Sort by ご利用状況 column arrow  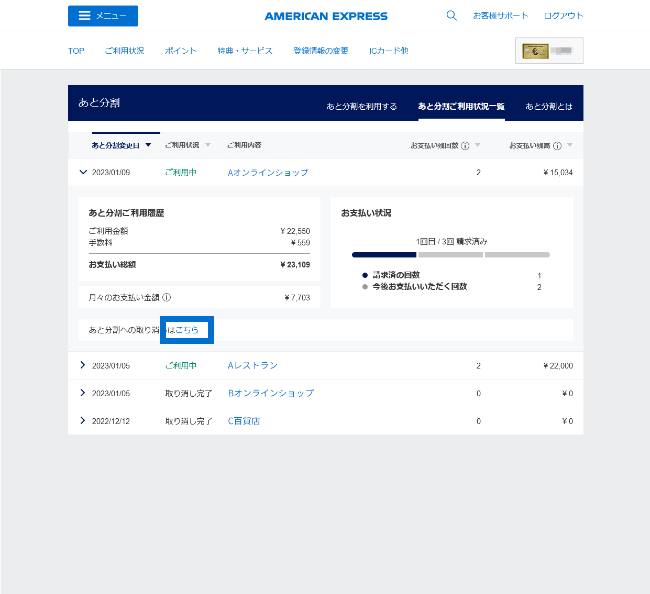click(208, 145)
